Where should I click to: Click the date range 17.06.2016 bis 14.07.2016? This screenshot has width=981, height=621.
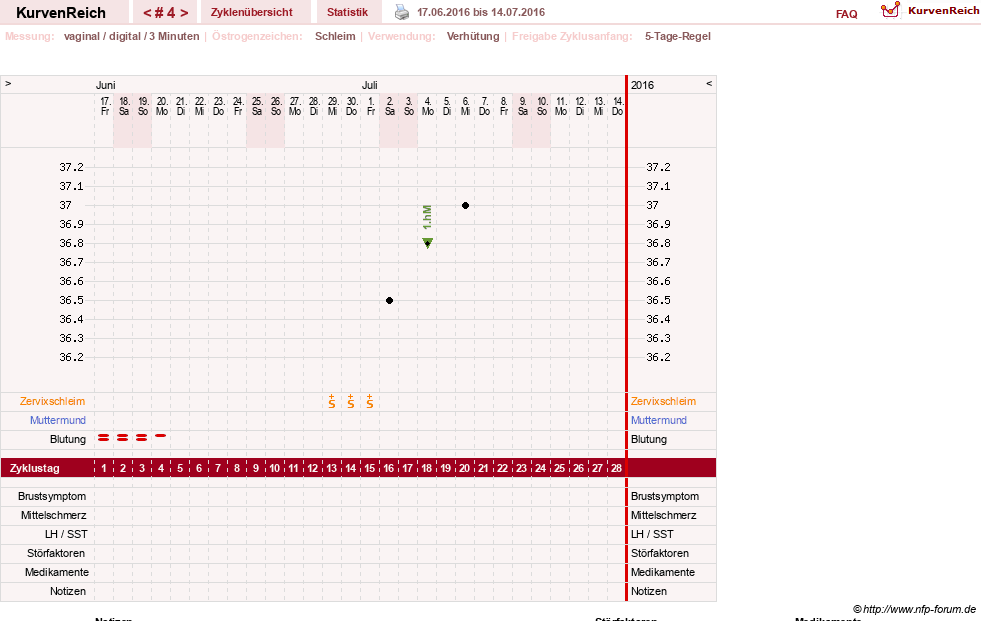coord(480,12)
